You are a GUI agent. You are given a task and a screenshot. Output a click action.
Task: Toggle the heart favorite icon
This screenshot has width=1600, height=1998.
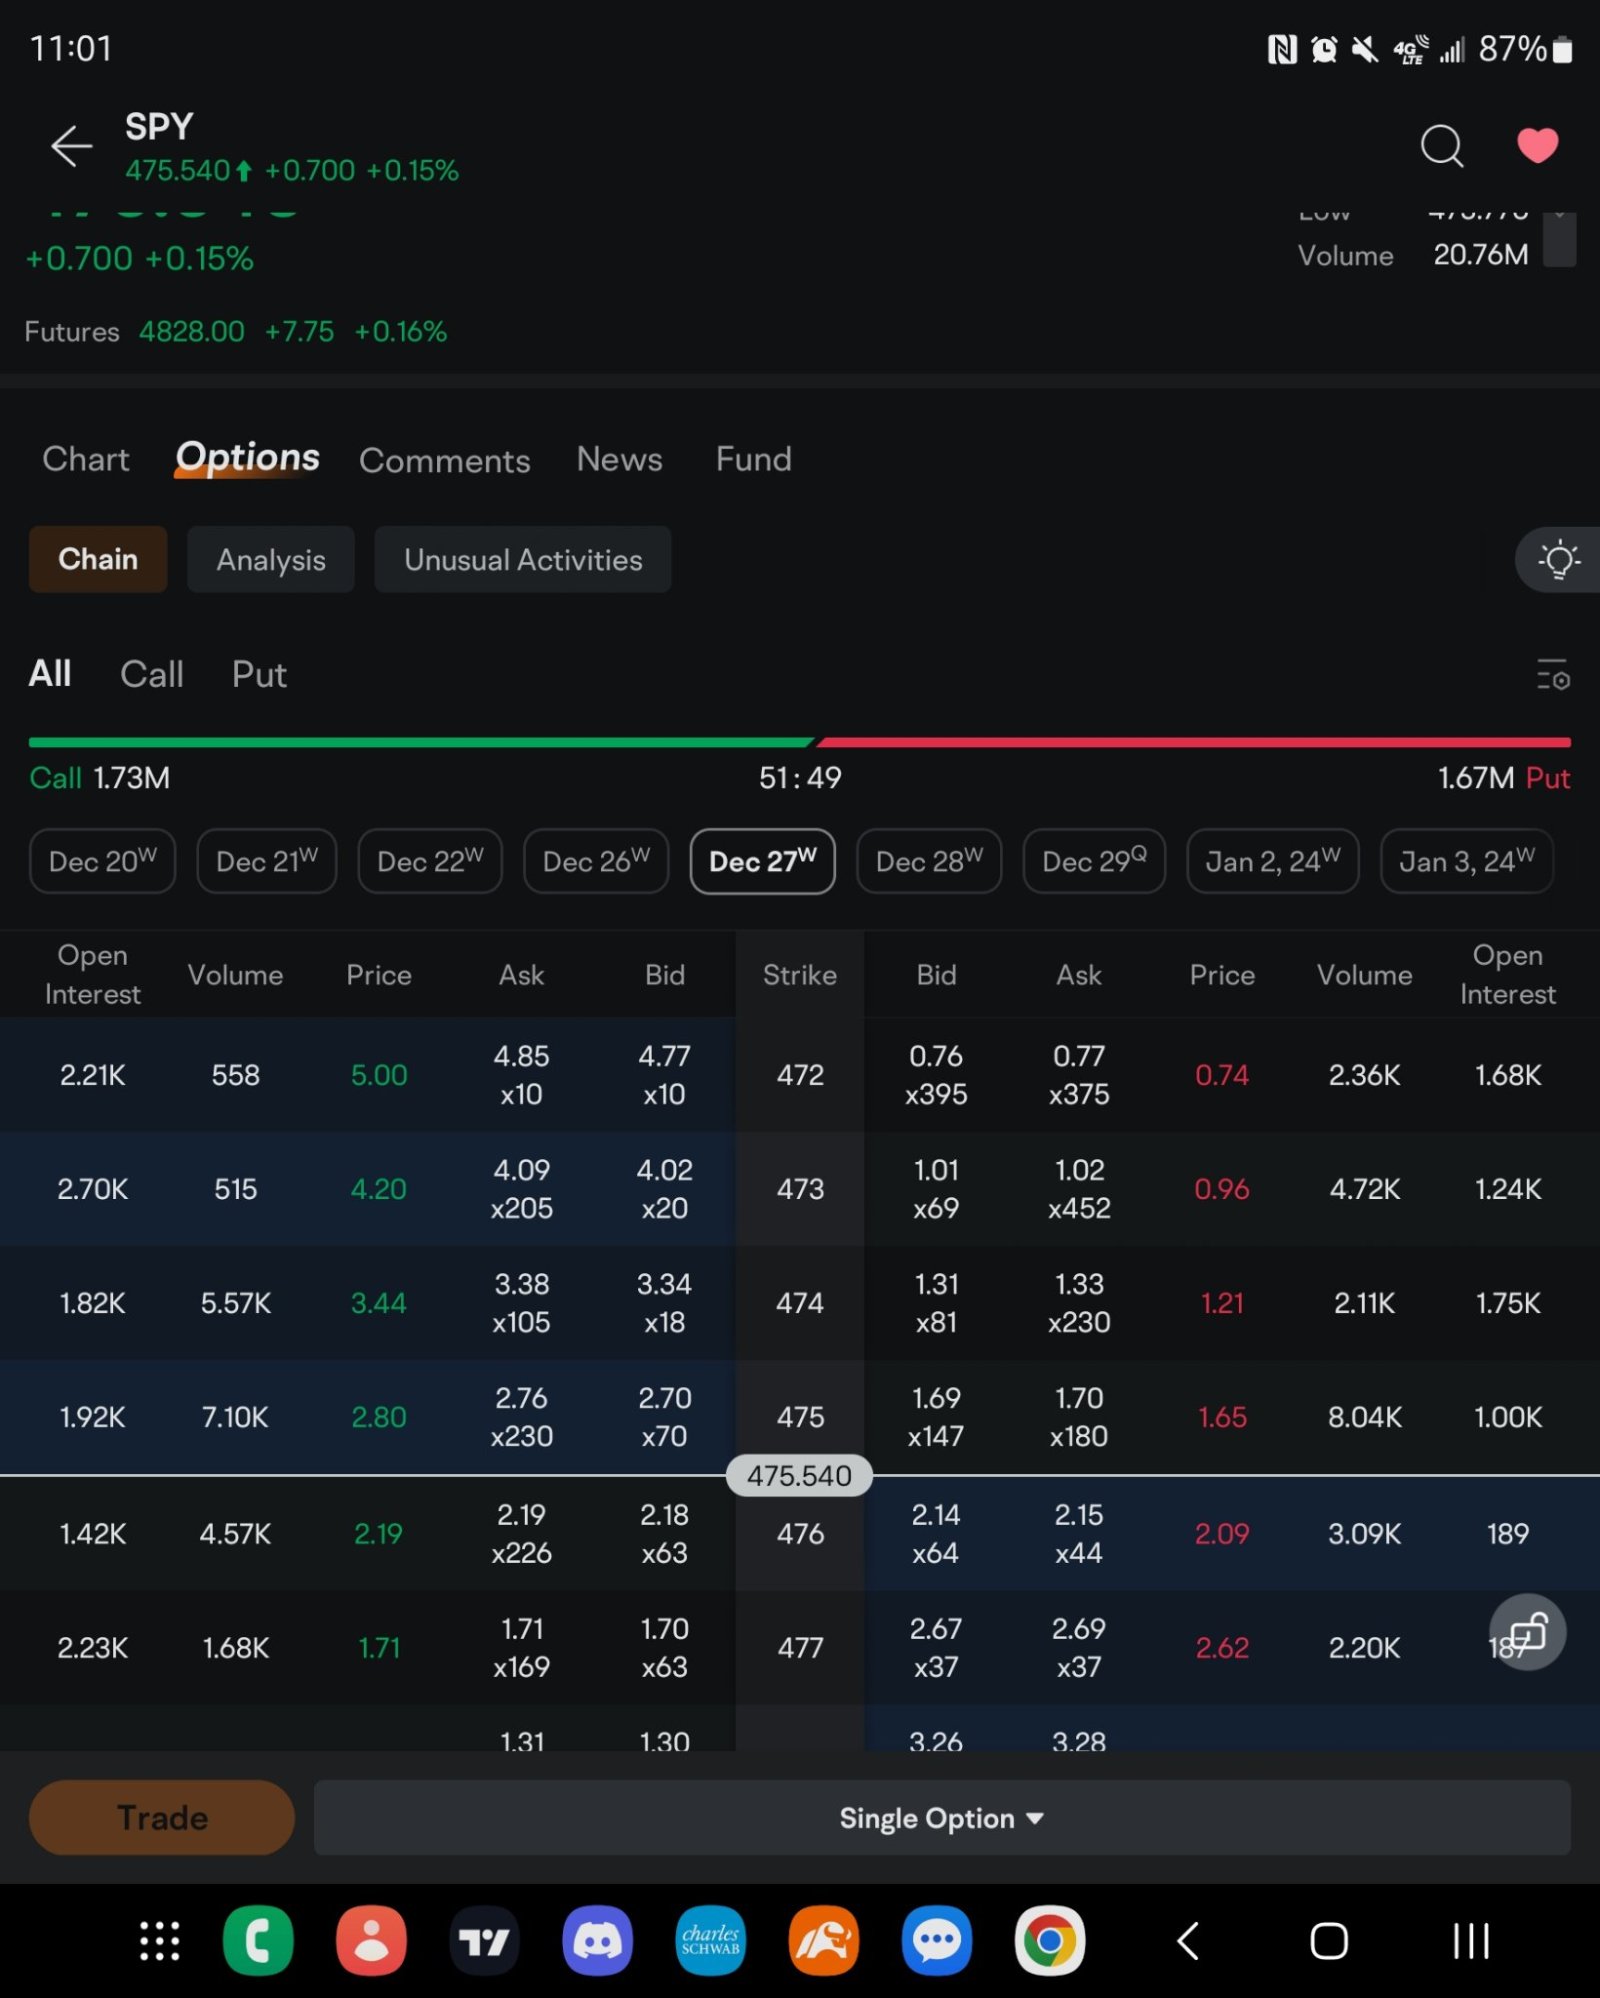(x=1537, y=146)
